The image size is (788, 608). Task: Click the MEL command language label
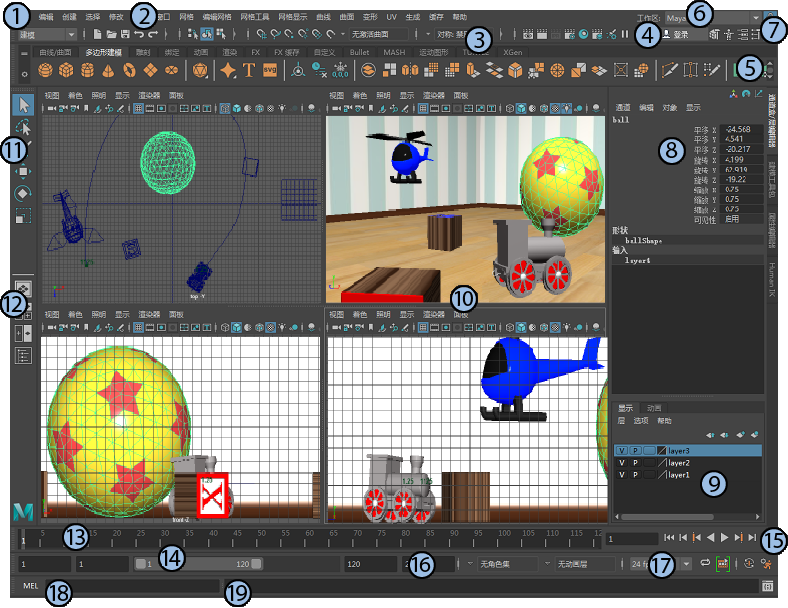31,586
